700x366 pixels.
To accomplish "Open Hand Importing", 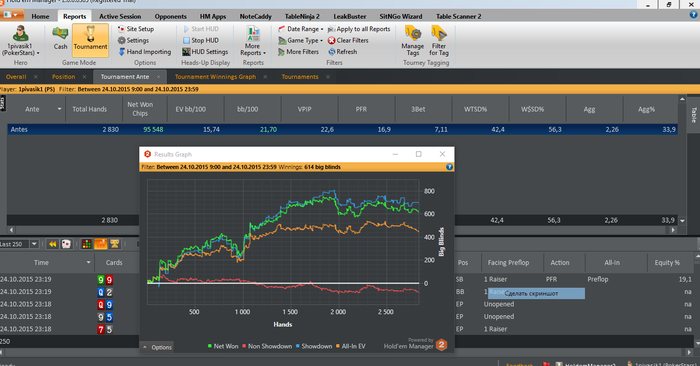I will tap(145, 52).
